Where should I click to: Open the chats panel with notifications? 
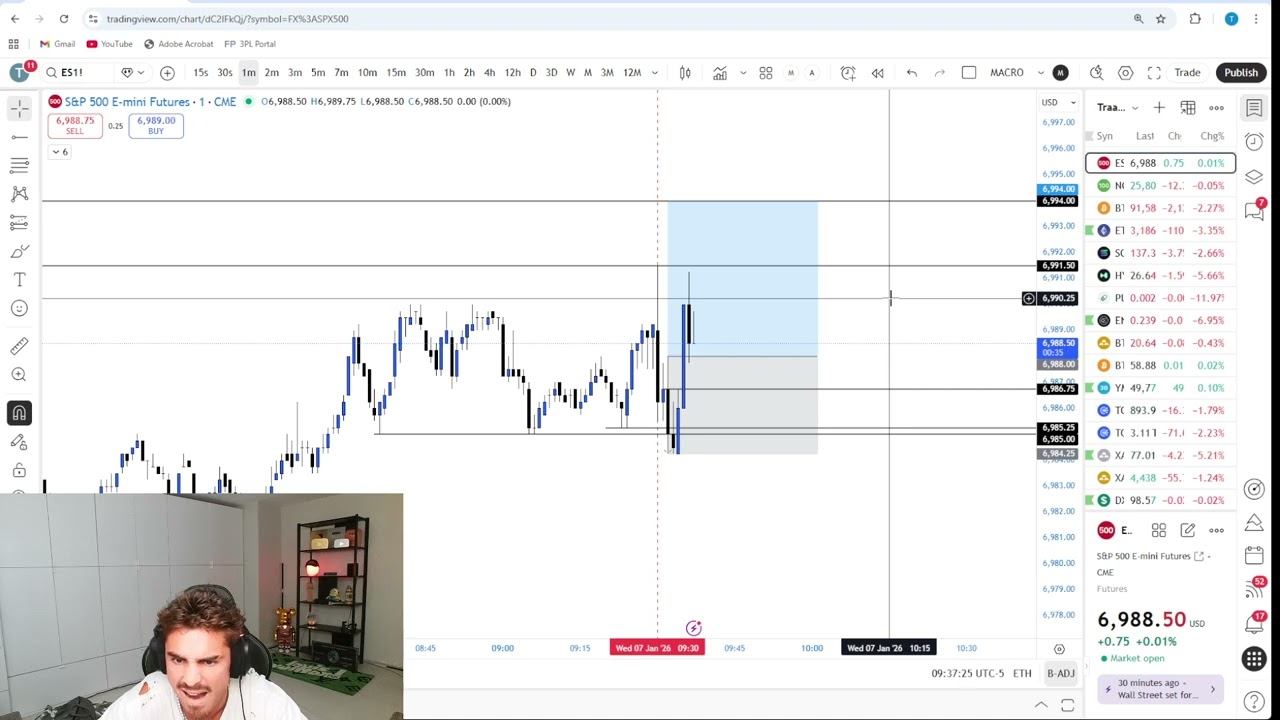[x=1254, y=210]
